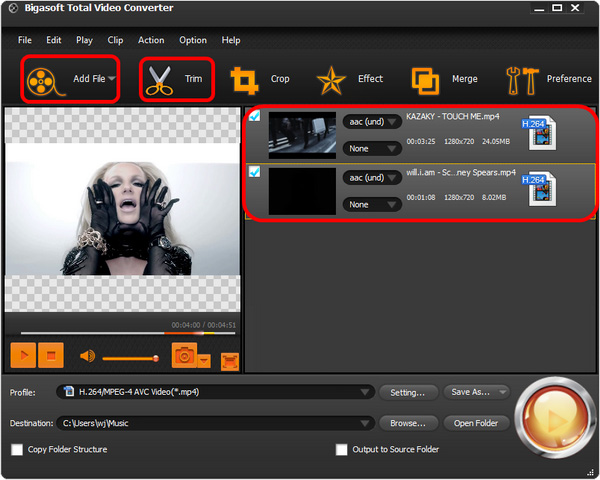Open the Edit menu

pyautogui.click(x=54, y=40)
